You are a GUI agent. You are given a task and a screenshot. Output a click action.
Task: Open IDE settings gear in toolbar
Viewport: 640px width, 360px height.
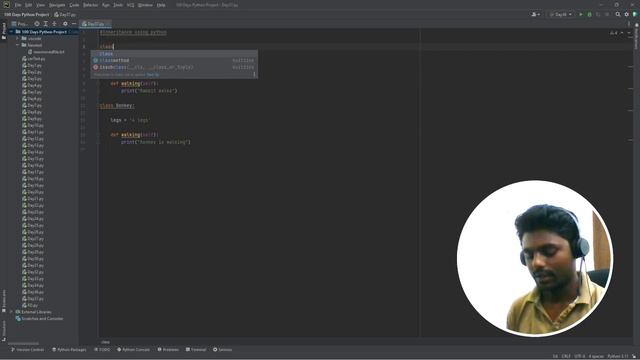tap(627, 14)
